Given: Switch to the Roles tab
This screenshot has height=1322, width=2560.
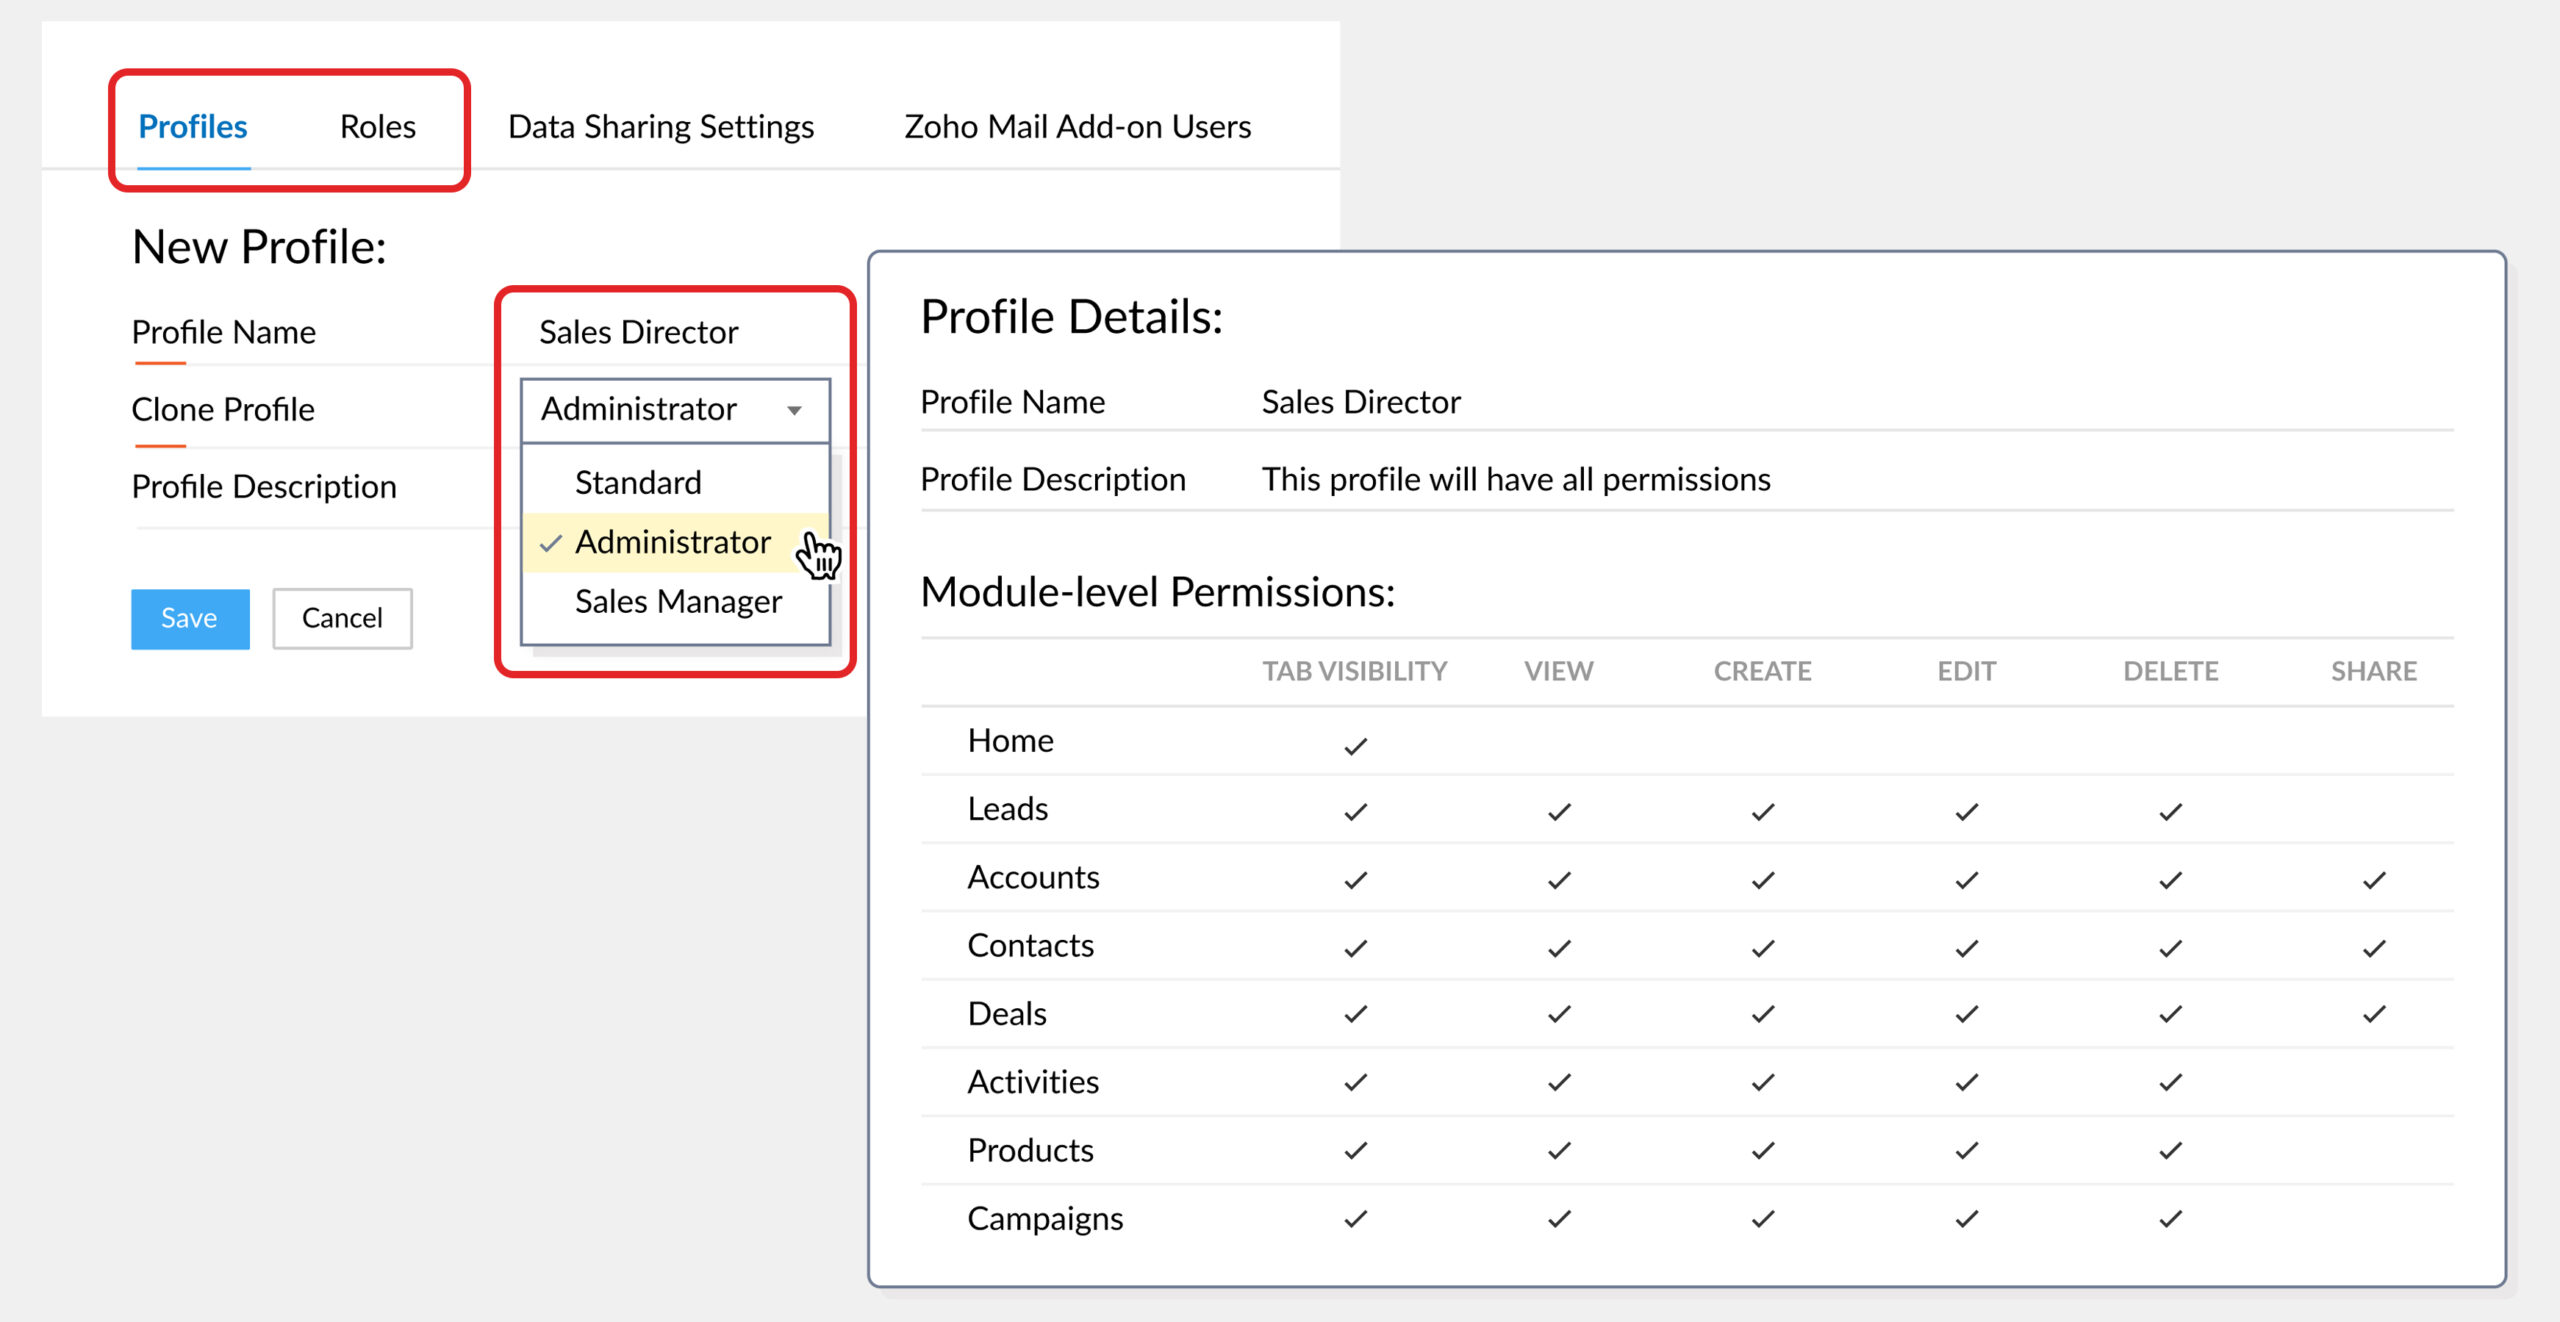Looking at the screenshot, I should (377, 126).
